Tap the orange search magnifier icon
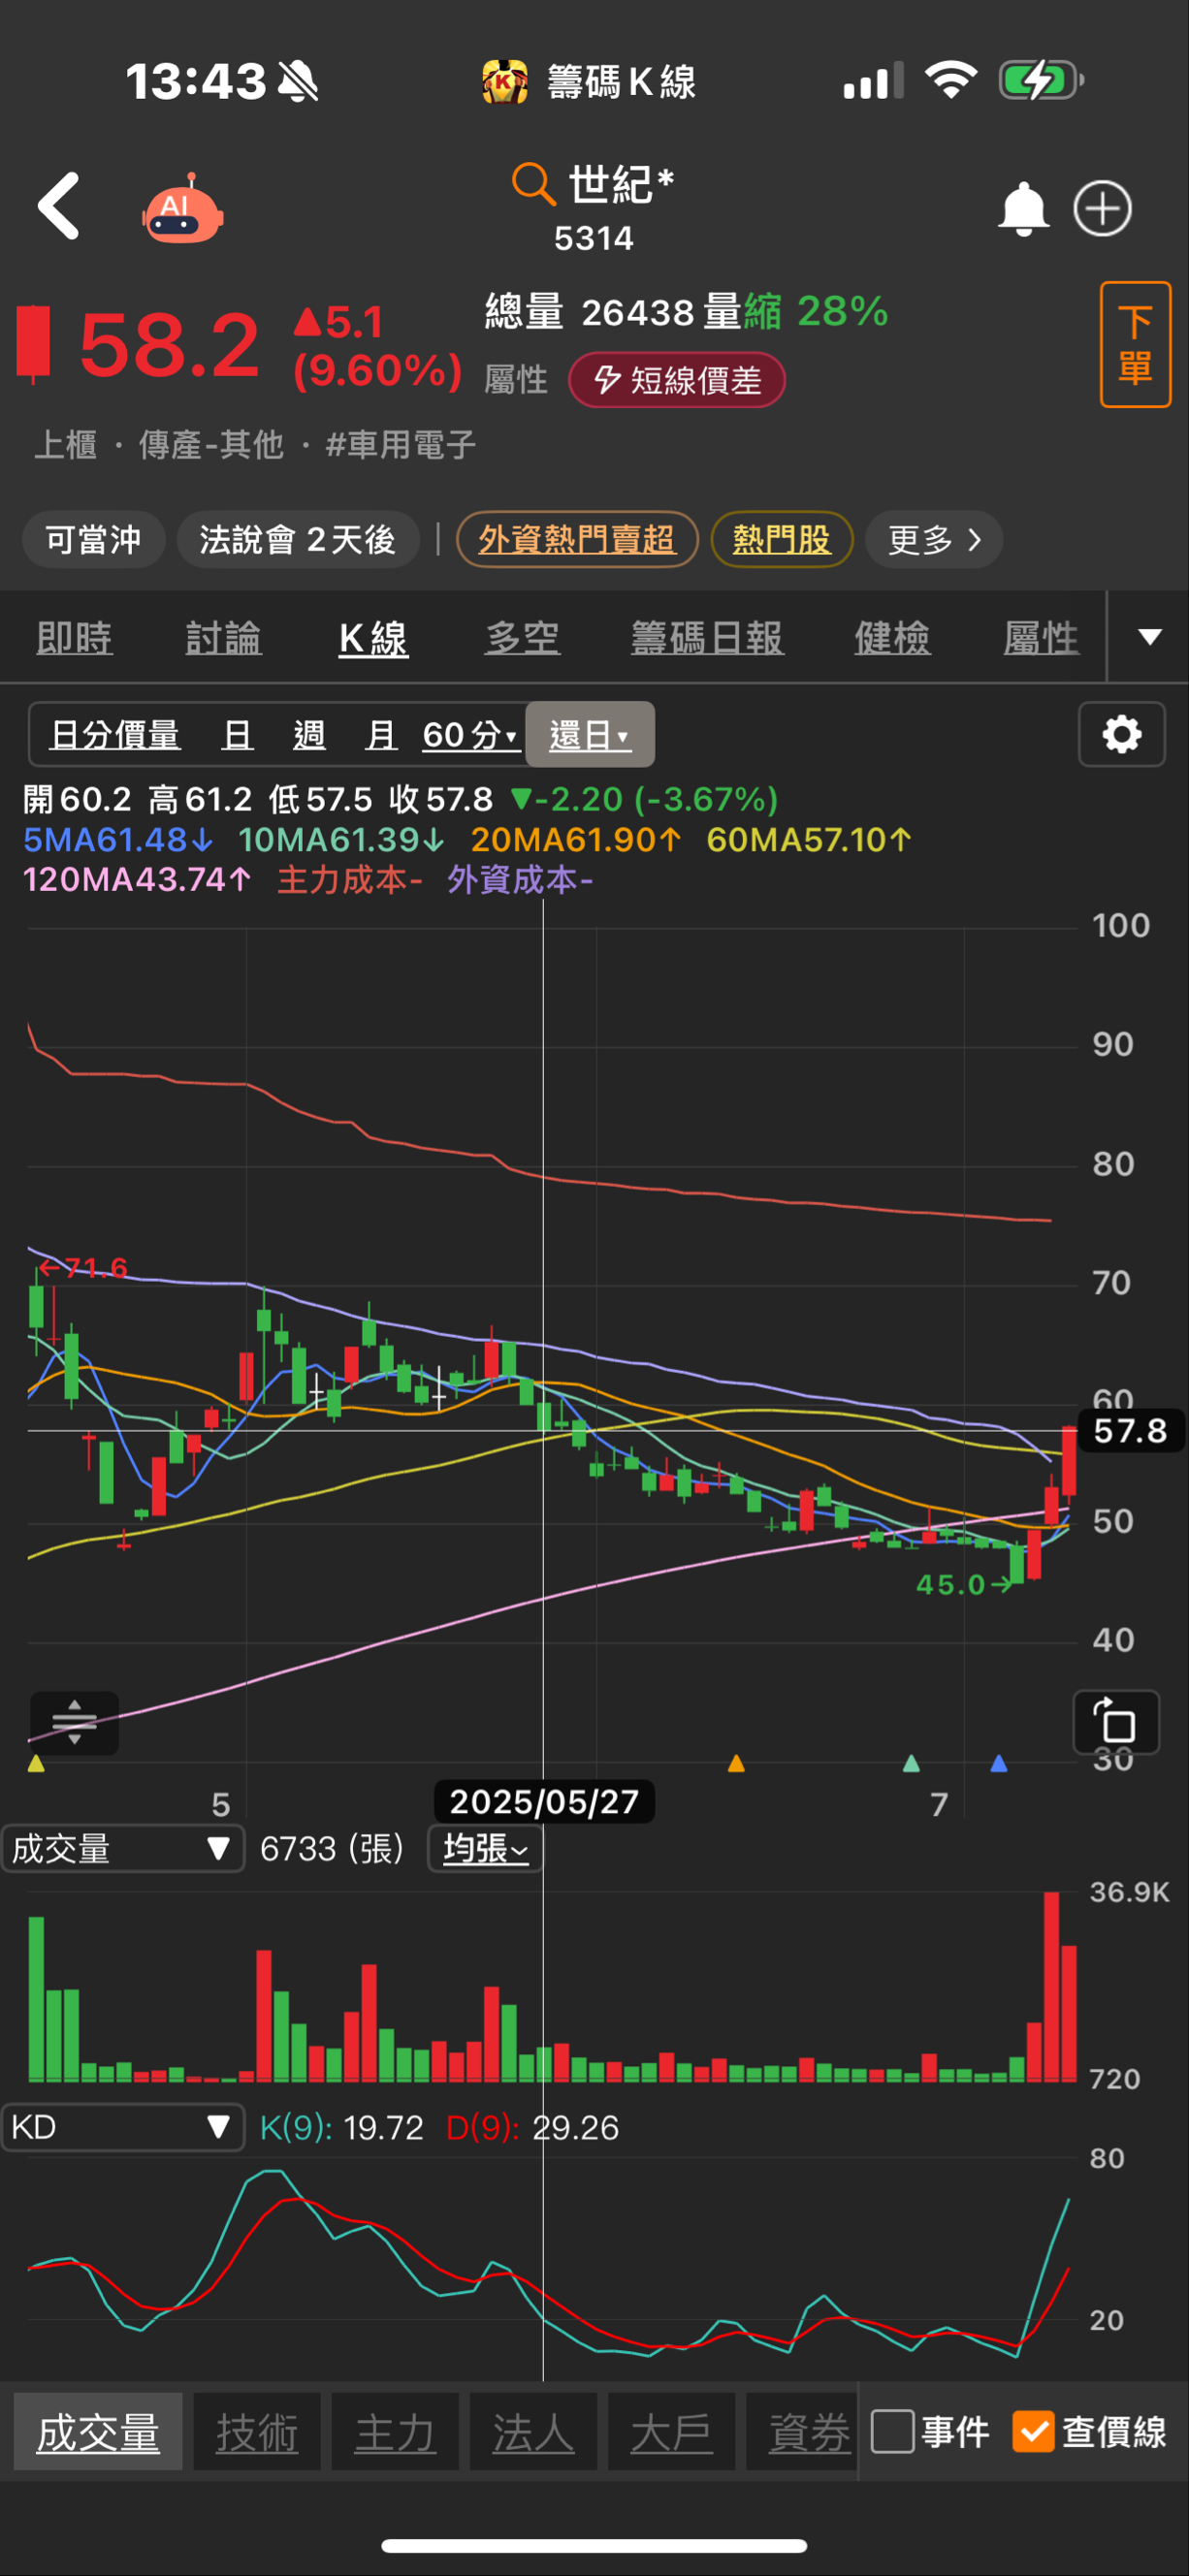1189x2576 pixels. 533,184
